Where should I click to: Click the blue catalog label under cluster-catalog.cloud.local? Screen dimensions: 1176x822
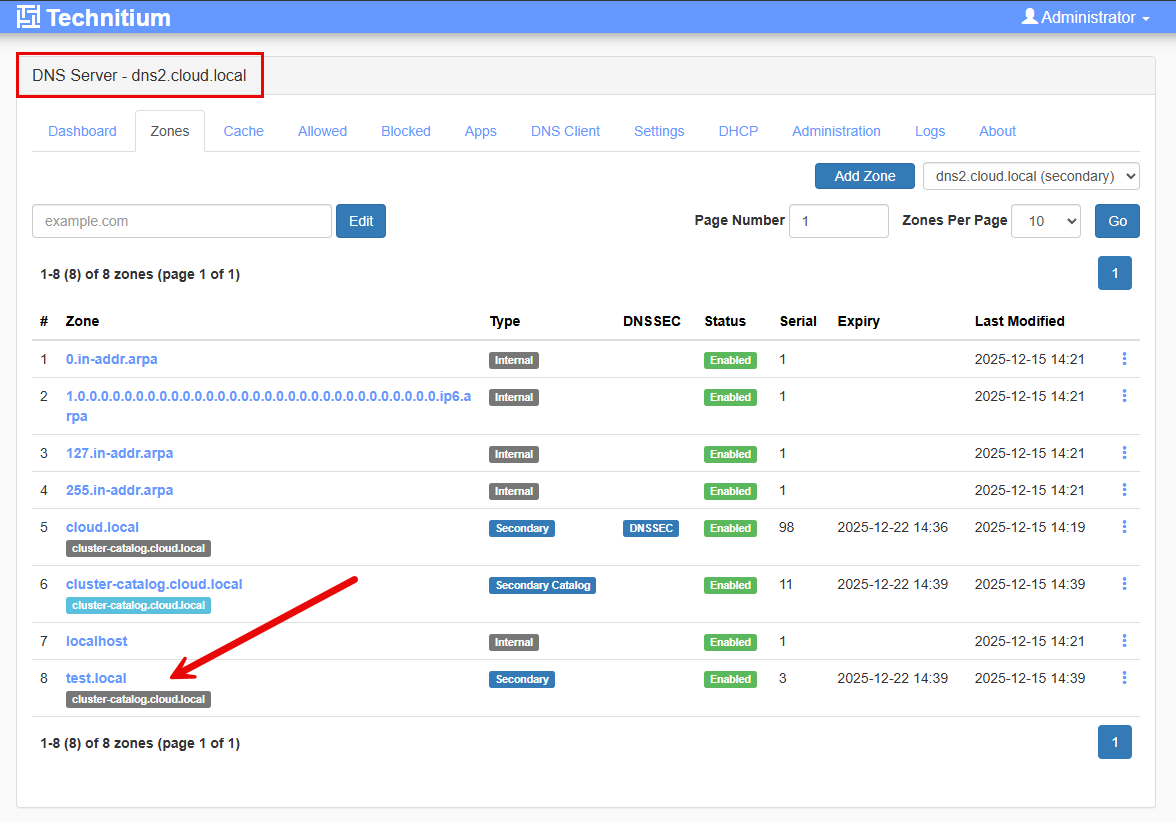click(138, 605)
